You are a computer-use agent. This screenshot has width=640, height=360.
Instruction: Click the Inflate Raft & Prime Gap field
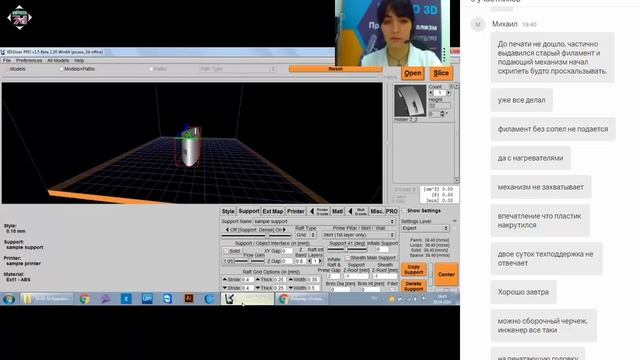pyautogui.click(x=333, y=276)
